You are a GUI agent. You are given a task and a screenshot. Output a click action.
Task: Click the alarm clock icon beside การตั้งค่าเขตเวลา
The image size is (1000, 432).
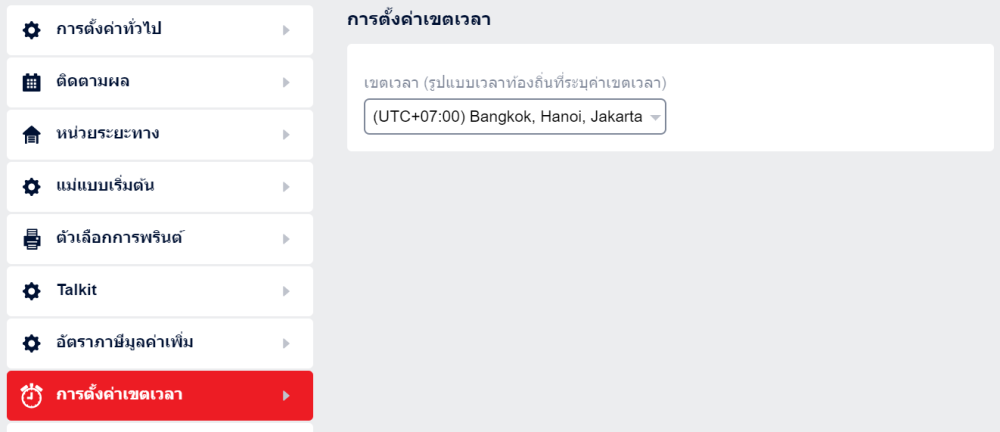coord(31,396)
